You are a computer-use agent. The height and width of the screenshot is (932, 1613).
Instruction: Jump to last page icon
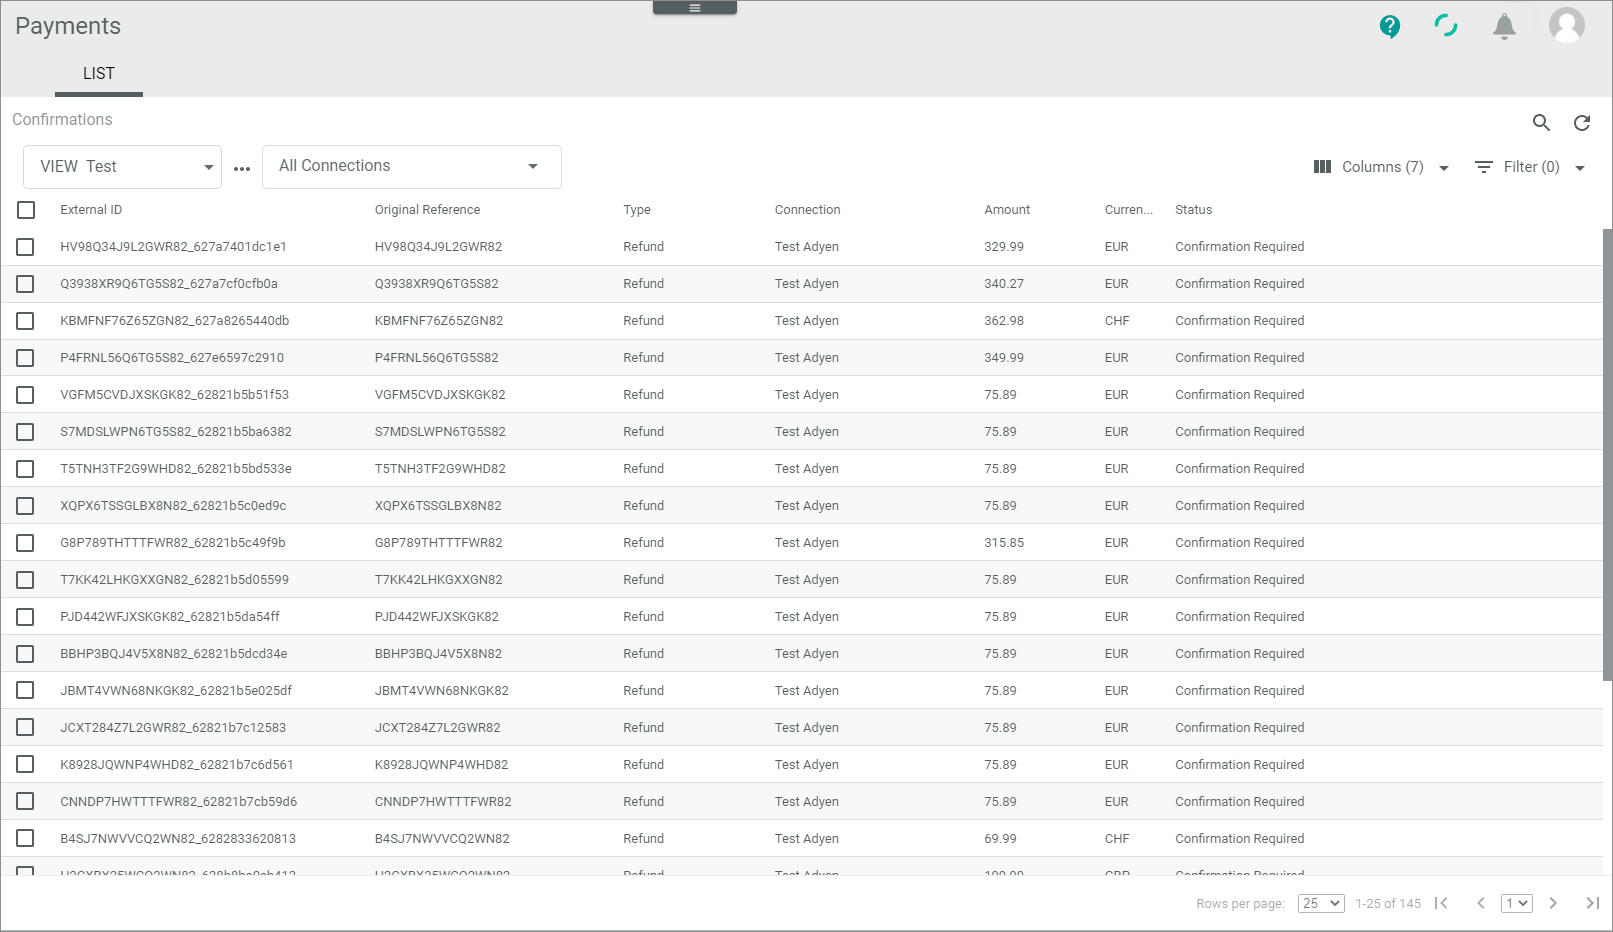click(1592, 903)
